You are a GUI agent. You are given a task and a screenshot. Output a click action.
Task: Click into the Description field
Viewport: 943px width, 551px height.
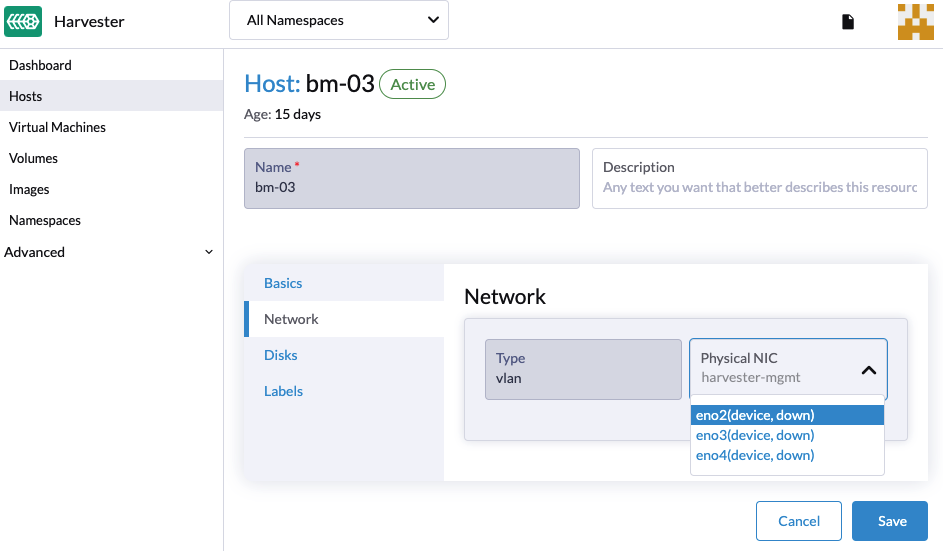click(760, 179)
